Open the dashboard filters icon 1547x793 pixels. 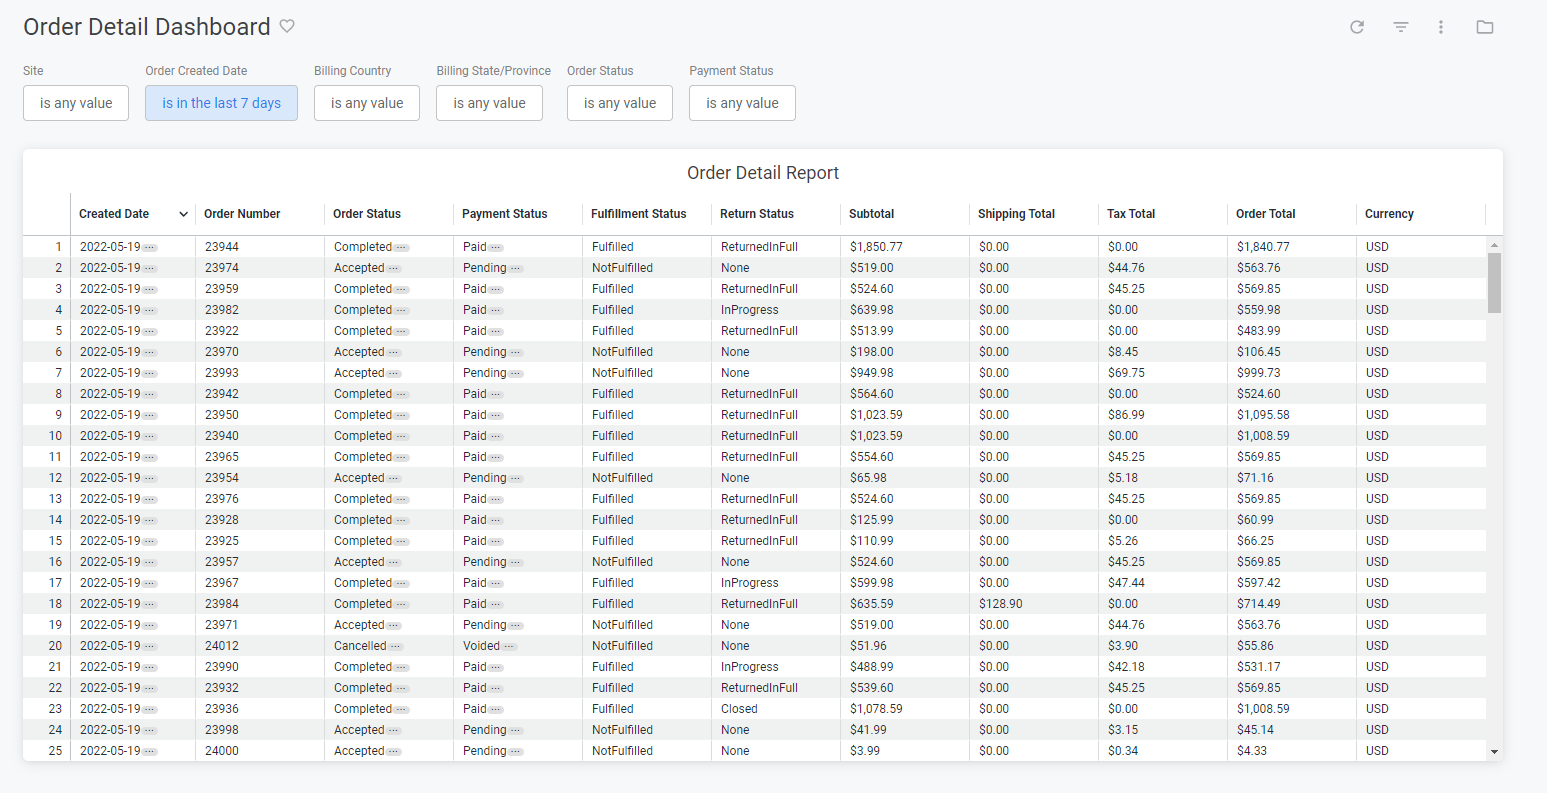coord(1401,27)
